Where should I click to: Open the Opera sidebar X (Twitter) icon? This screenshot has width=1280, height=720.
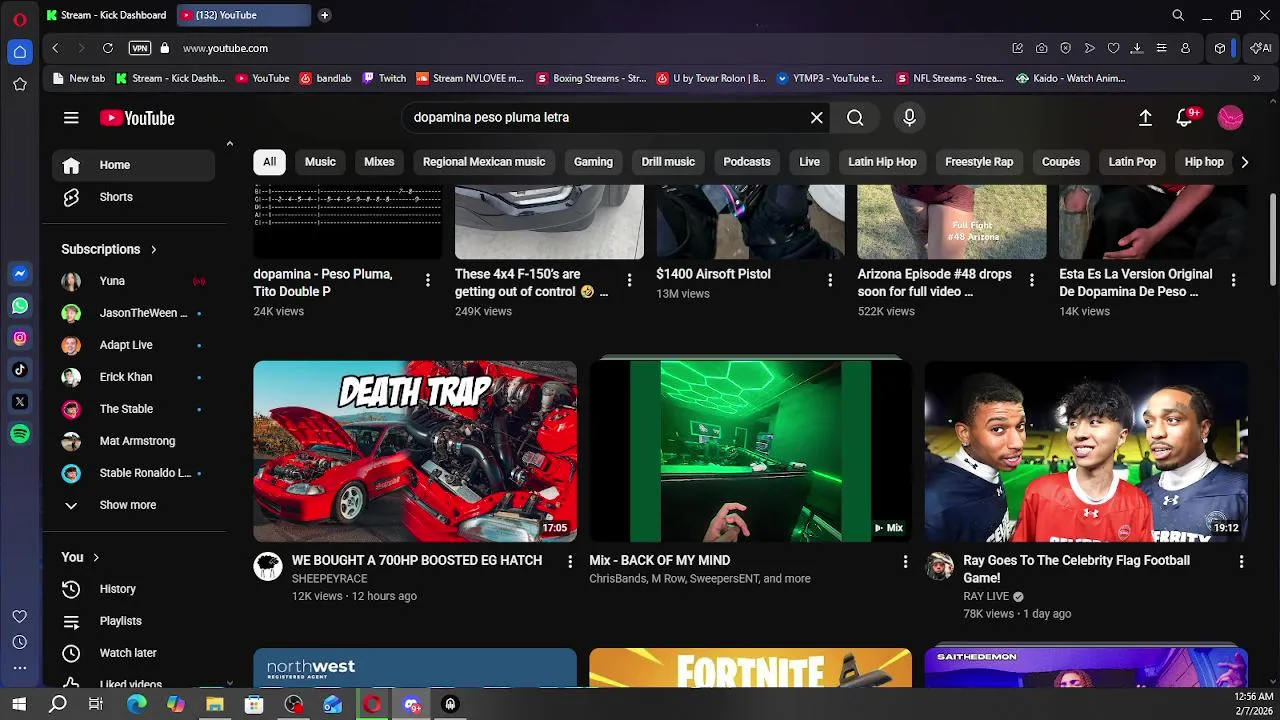(x=20, y=402)
